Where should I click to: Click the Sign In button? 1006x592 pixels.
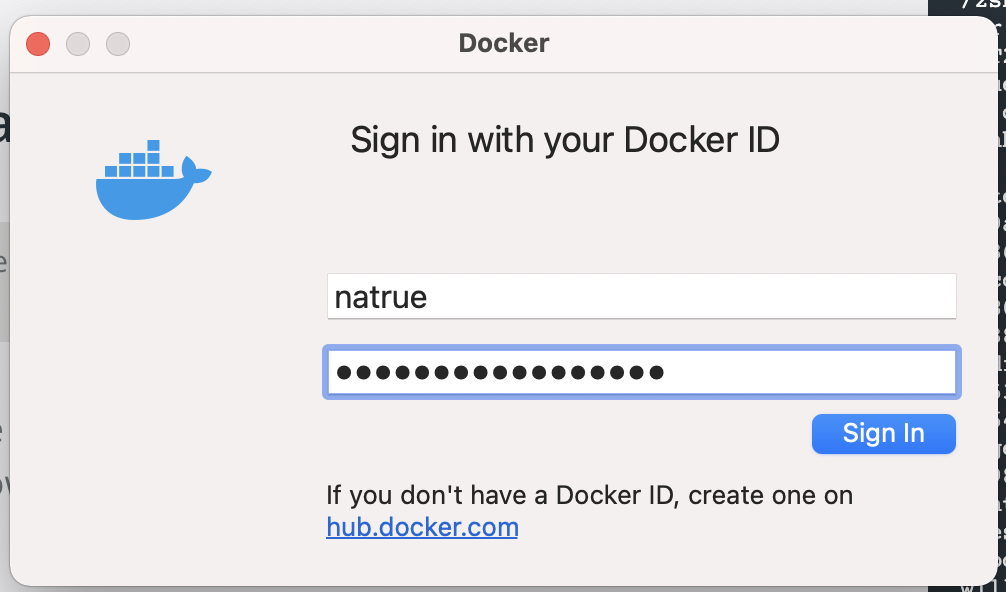(883, 434)
